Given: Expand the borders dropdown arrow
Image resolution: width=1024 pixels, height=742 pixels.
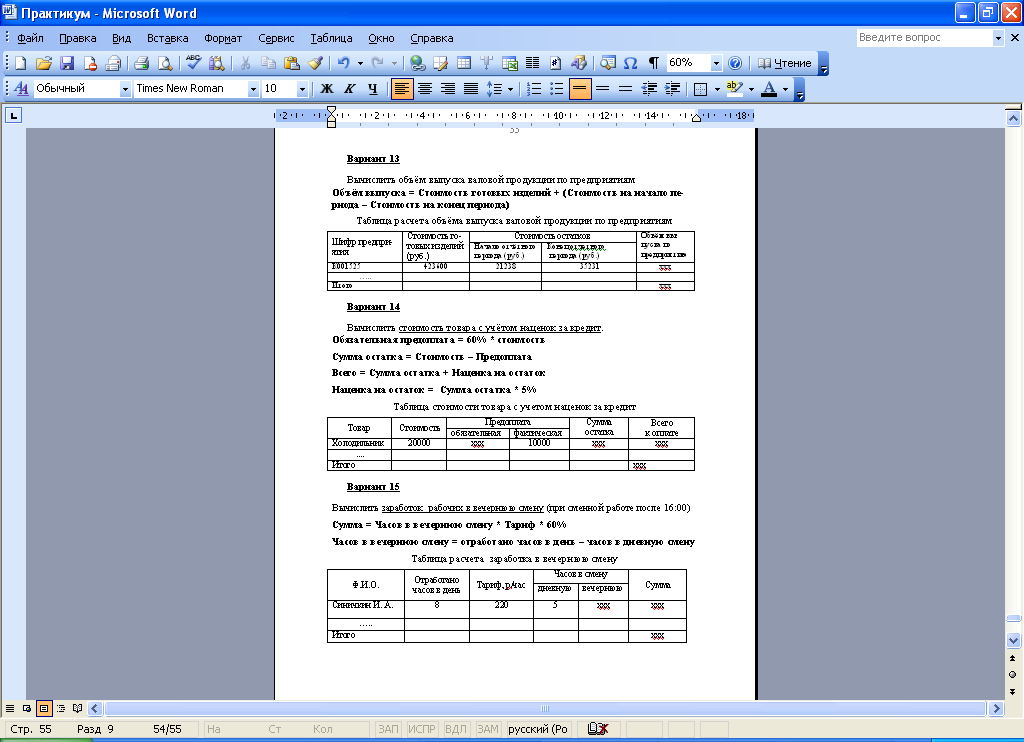Looking at the screenshot, I should tap(717, 88).
